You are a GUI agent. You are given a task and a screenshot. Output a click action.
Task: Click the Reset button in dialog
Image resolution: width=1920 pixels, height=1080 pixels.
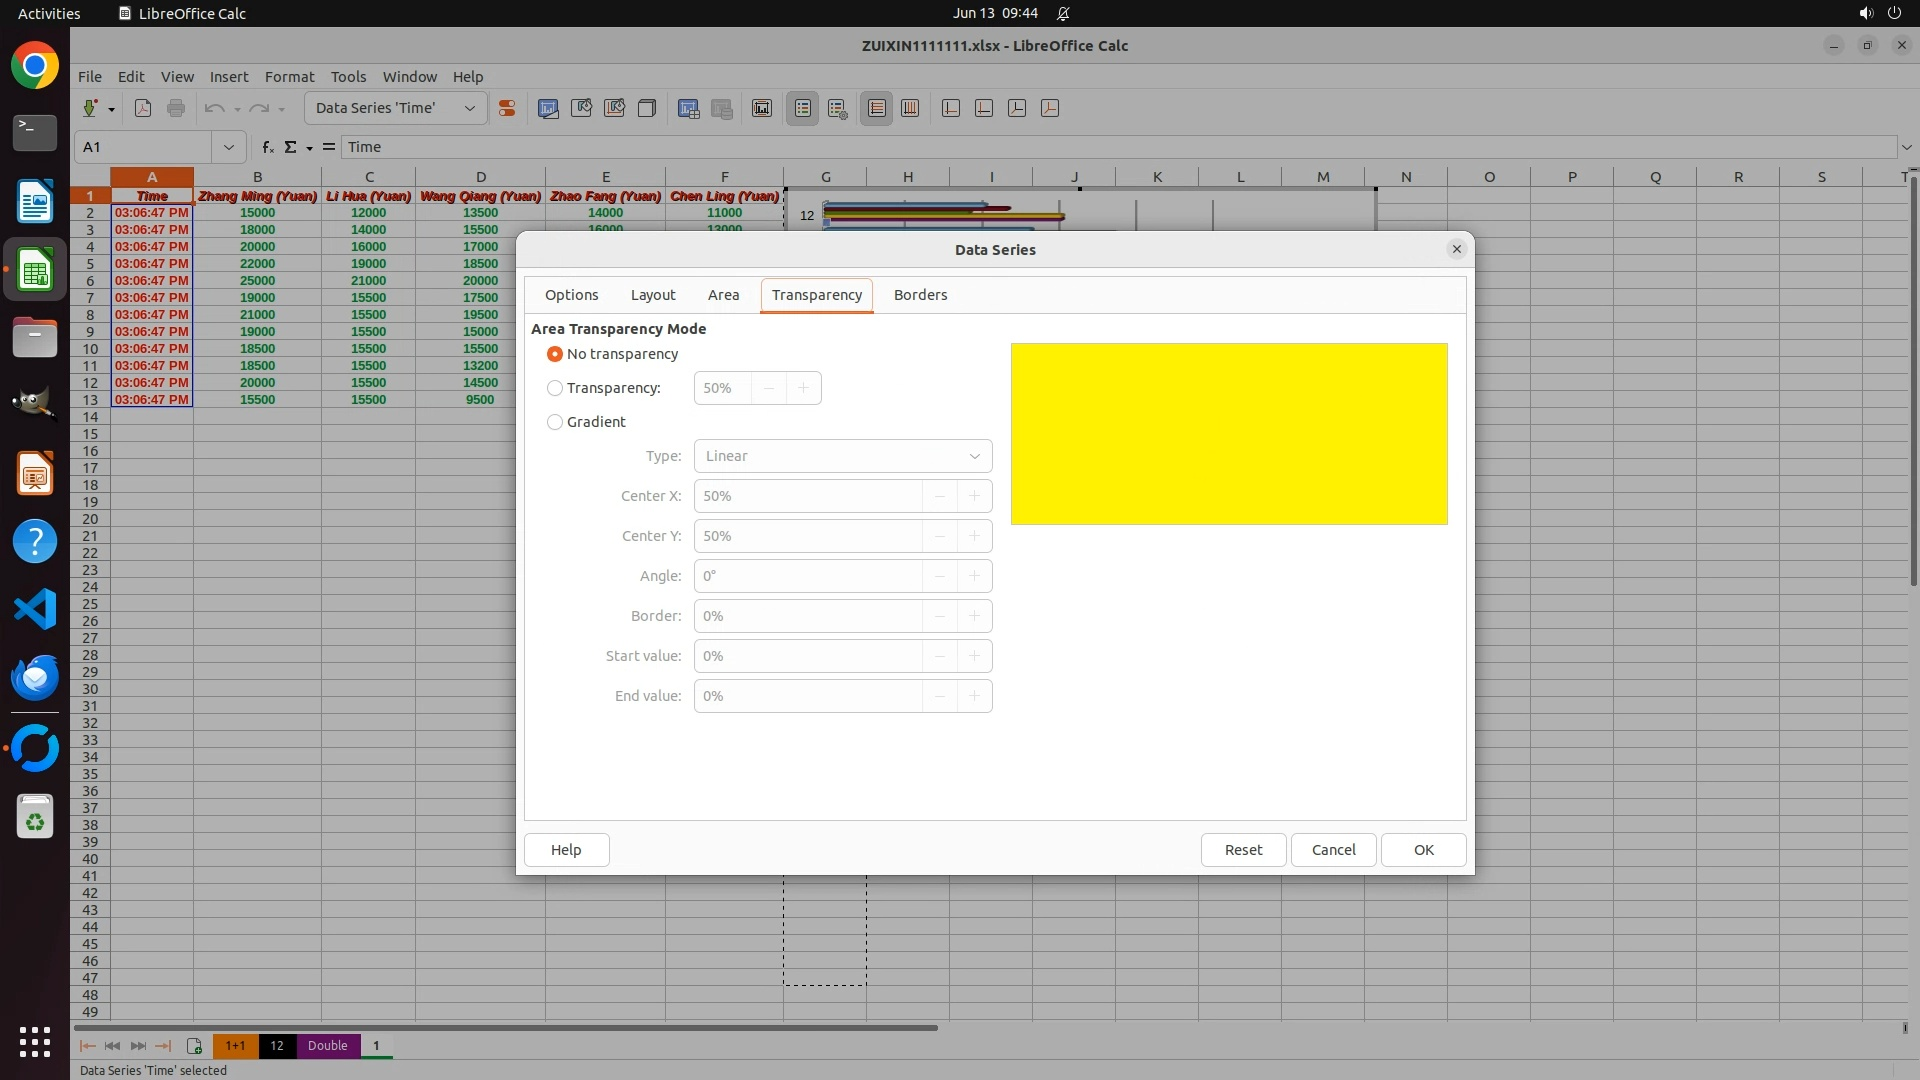pos(1243,850)
